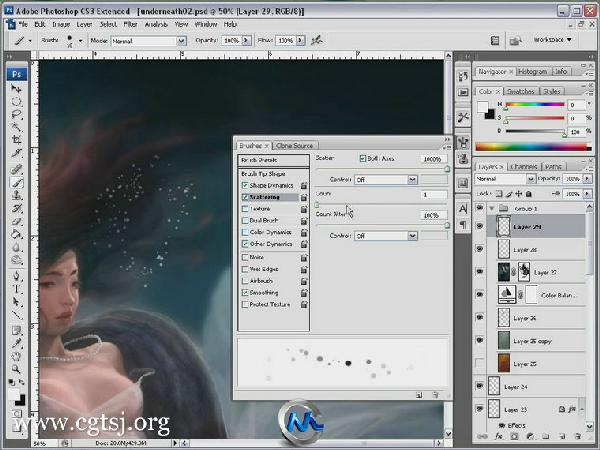Activate the Brush tool in the toolbox
Screen dimensions: 600x450
point(17,182)
